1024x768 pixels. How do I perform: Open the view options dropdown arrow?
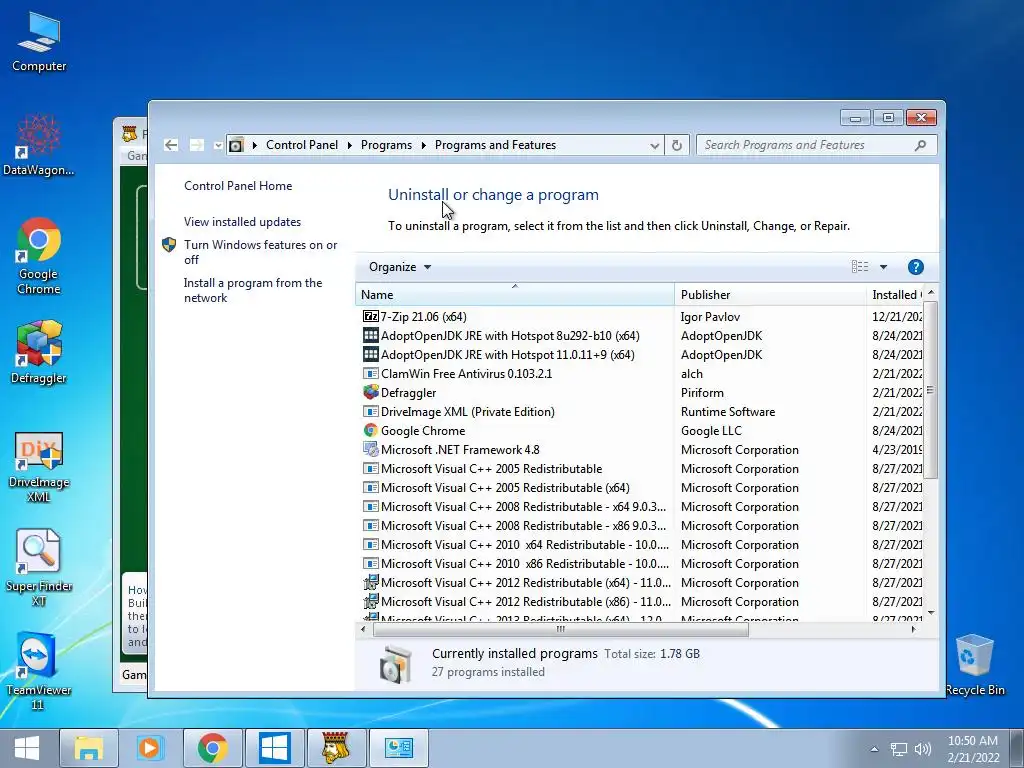pos(883,266)
